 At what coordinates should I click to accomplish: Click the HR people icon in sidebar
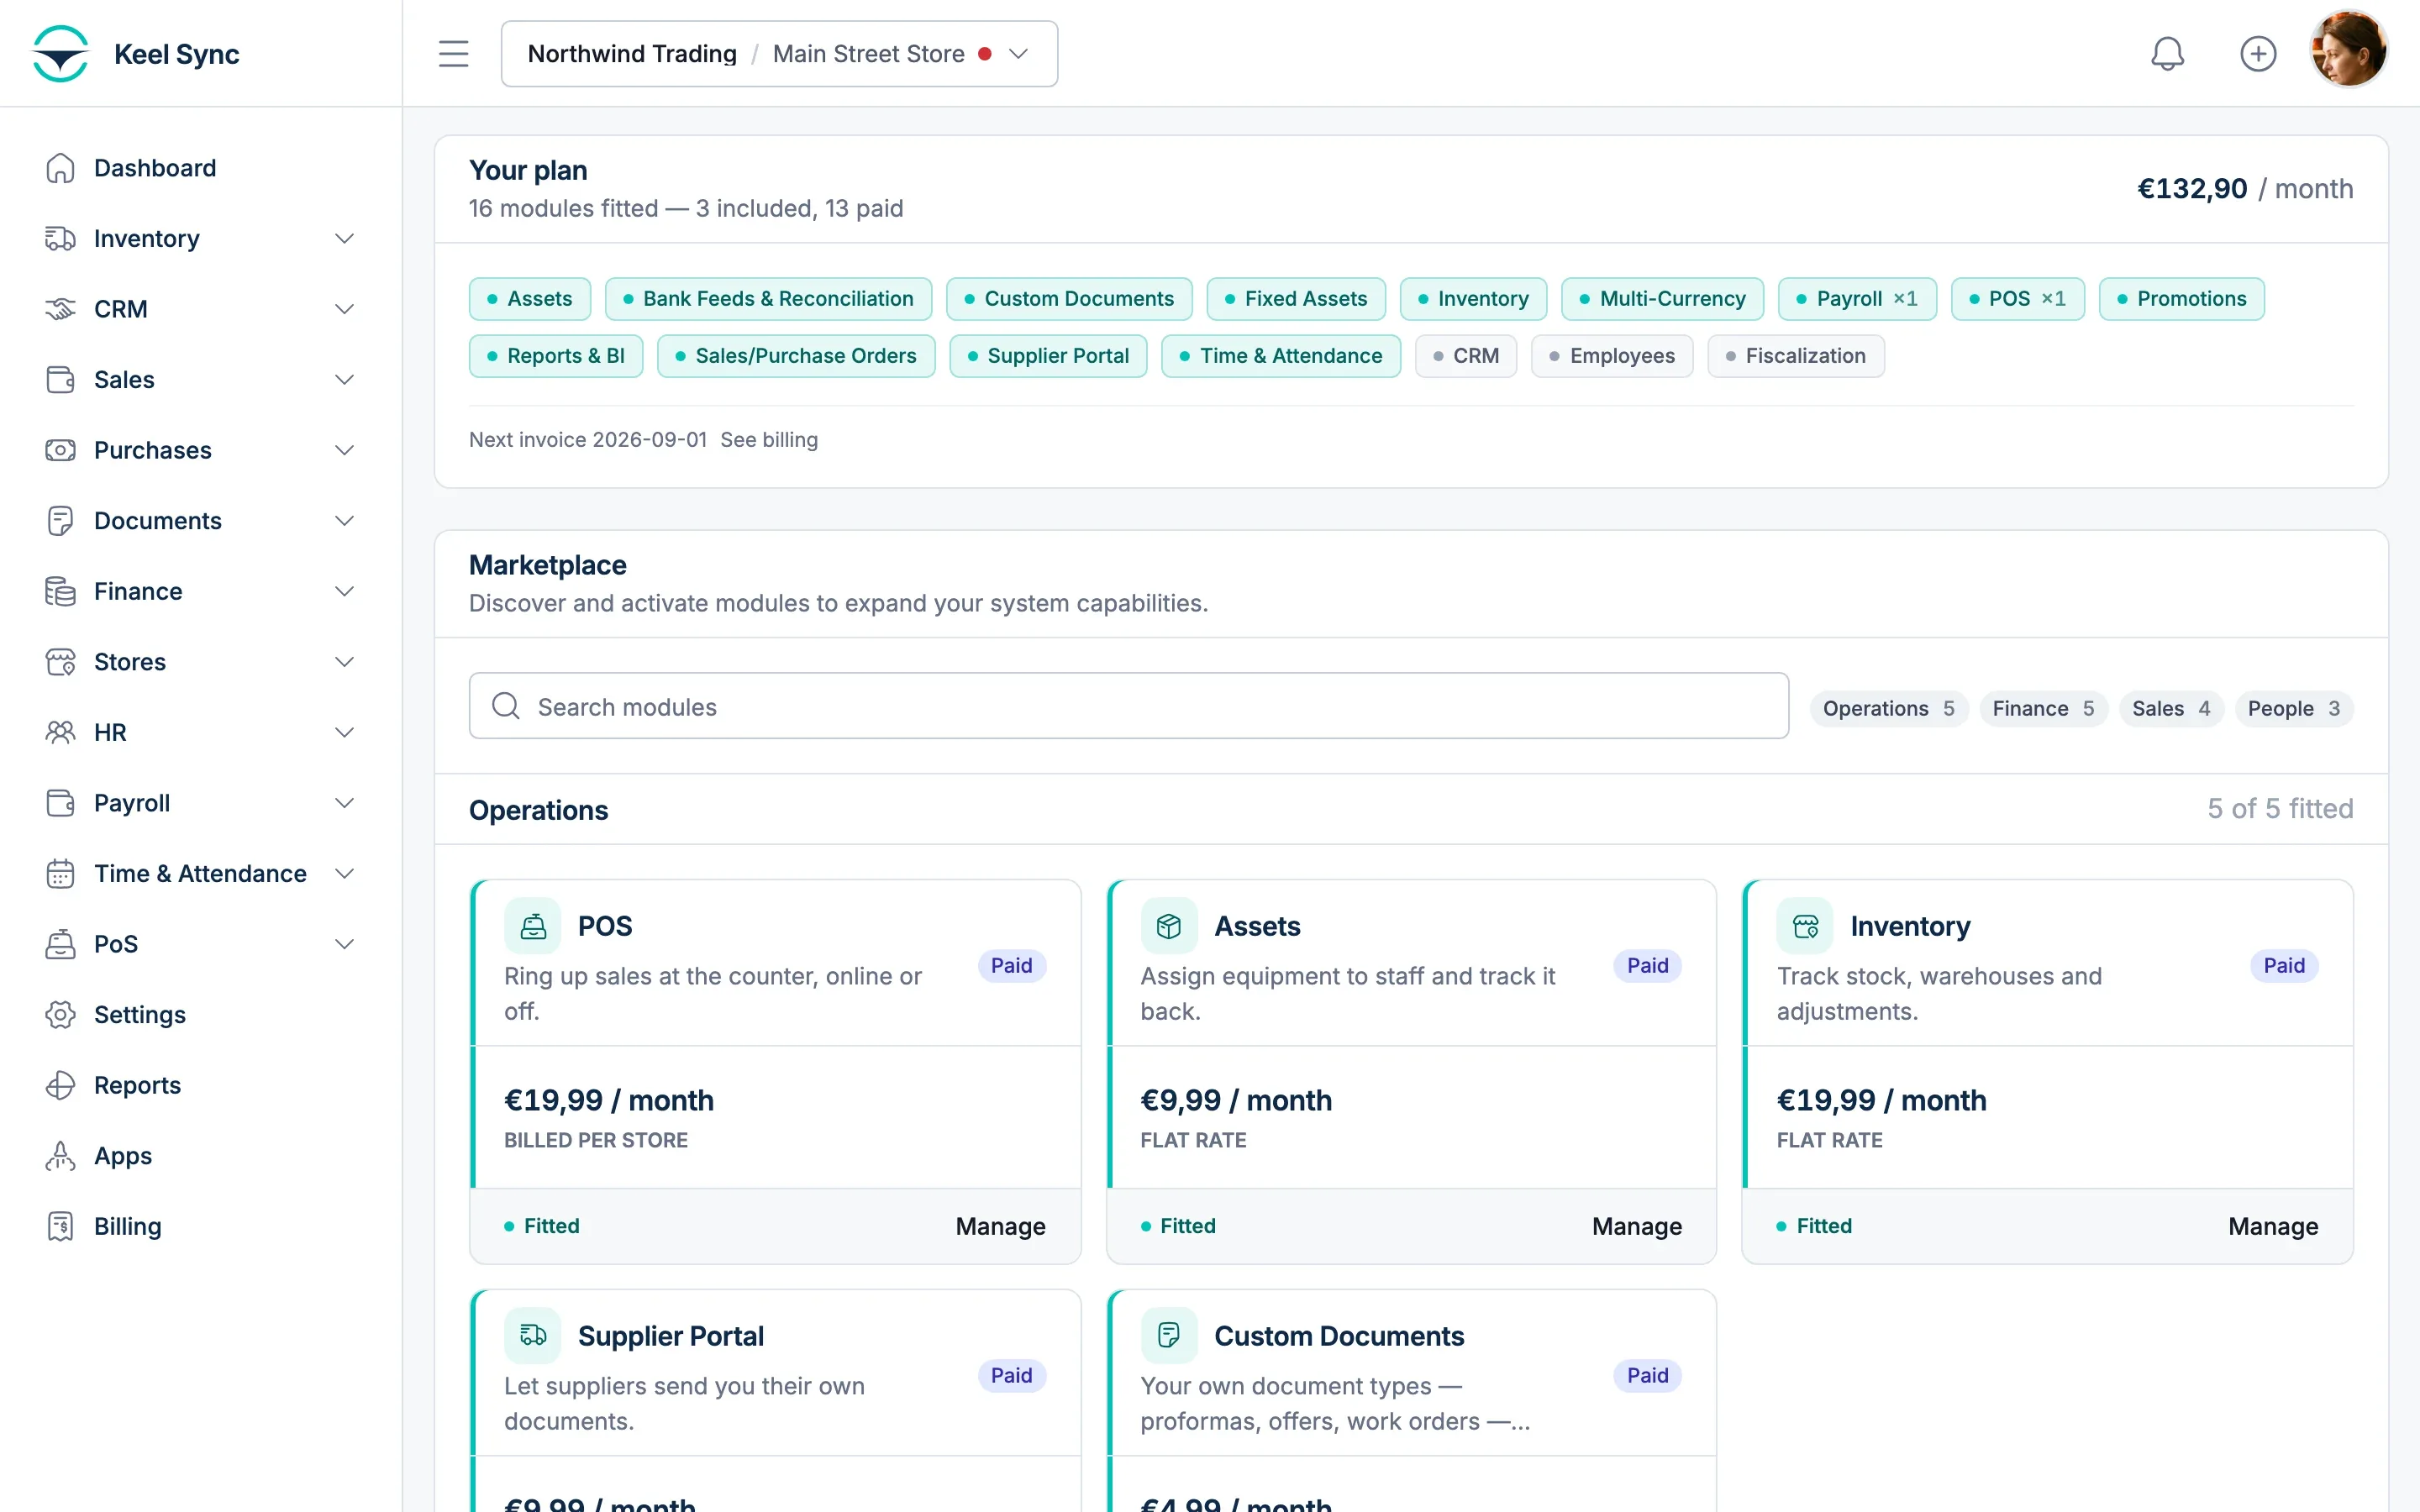(60, 732)
